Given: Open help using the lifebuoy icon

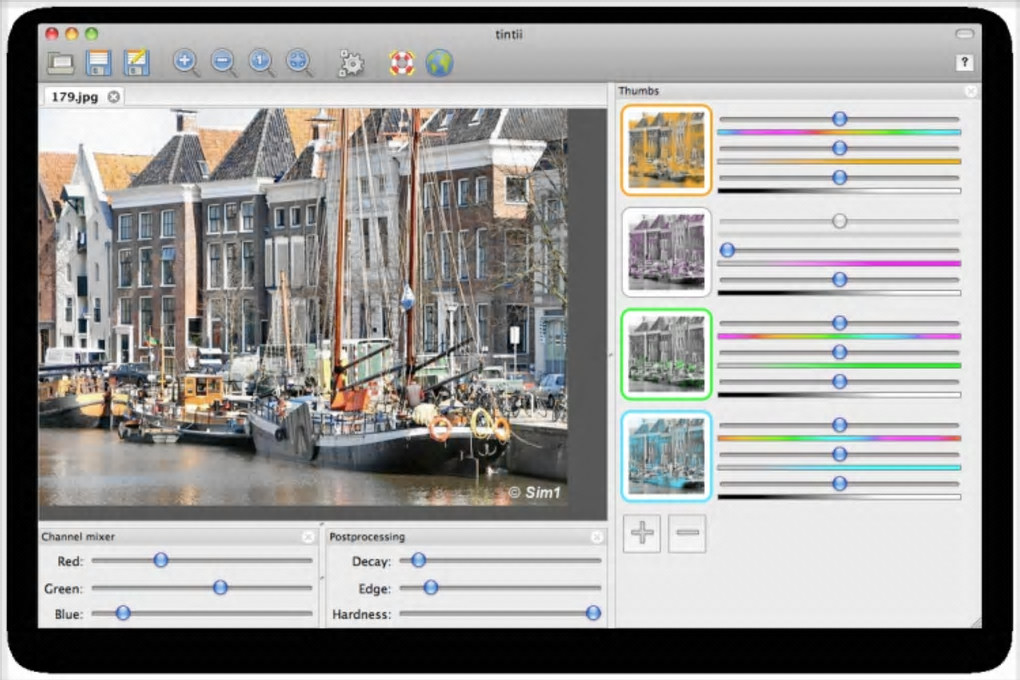Looking at the screenshot, I should point(401,63).
